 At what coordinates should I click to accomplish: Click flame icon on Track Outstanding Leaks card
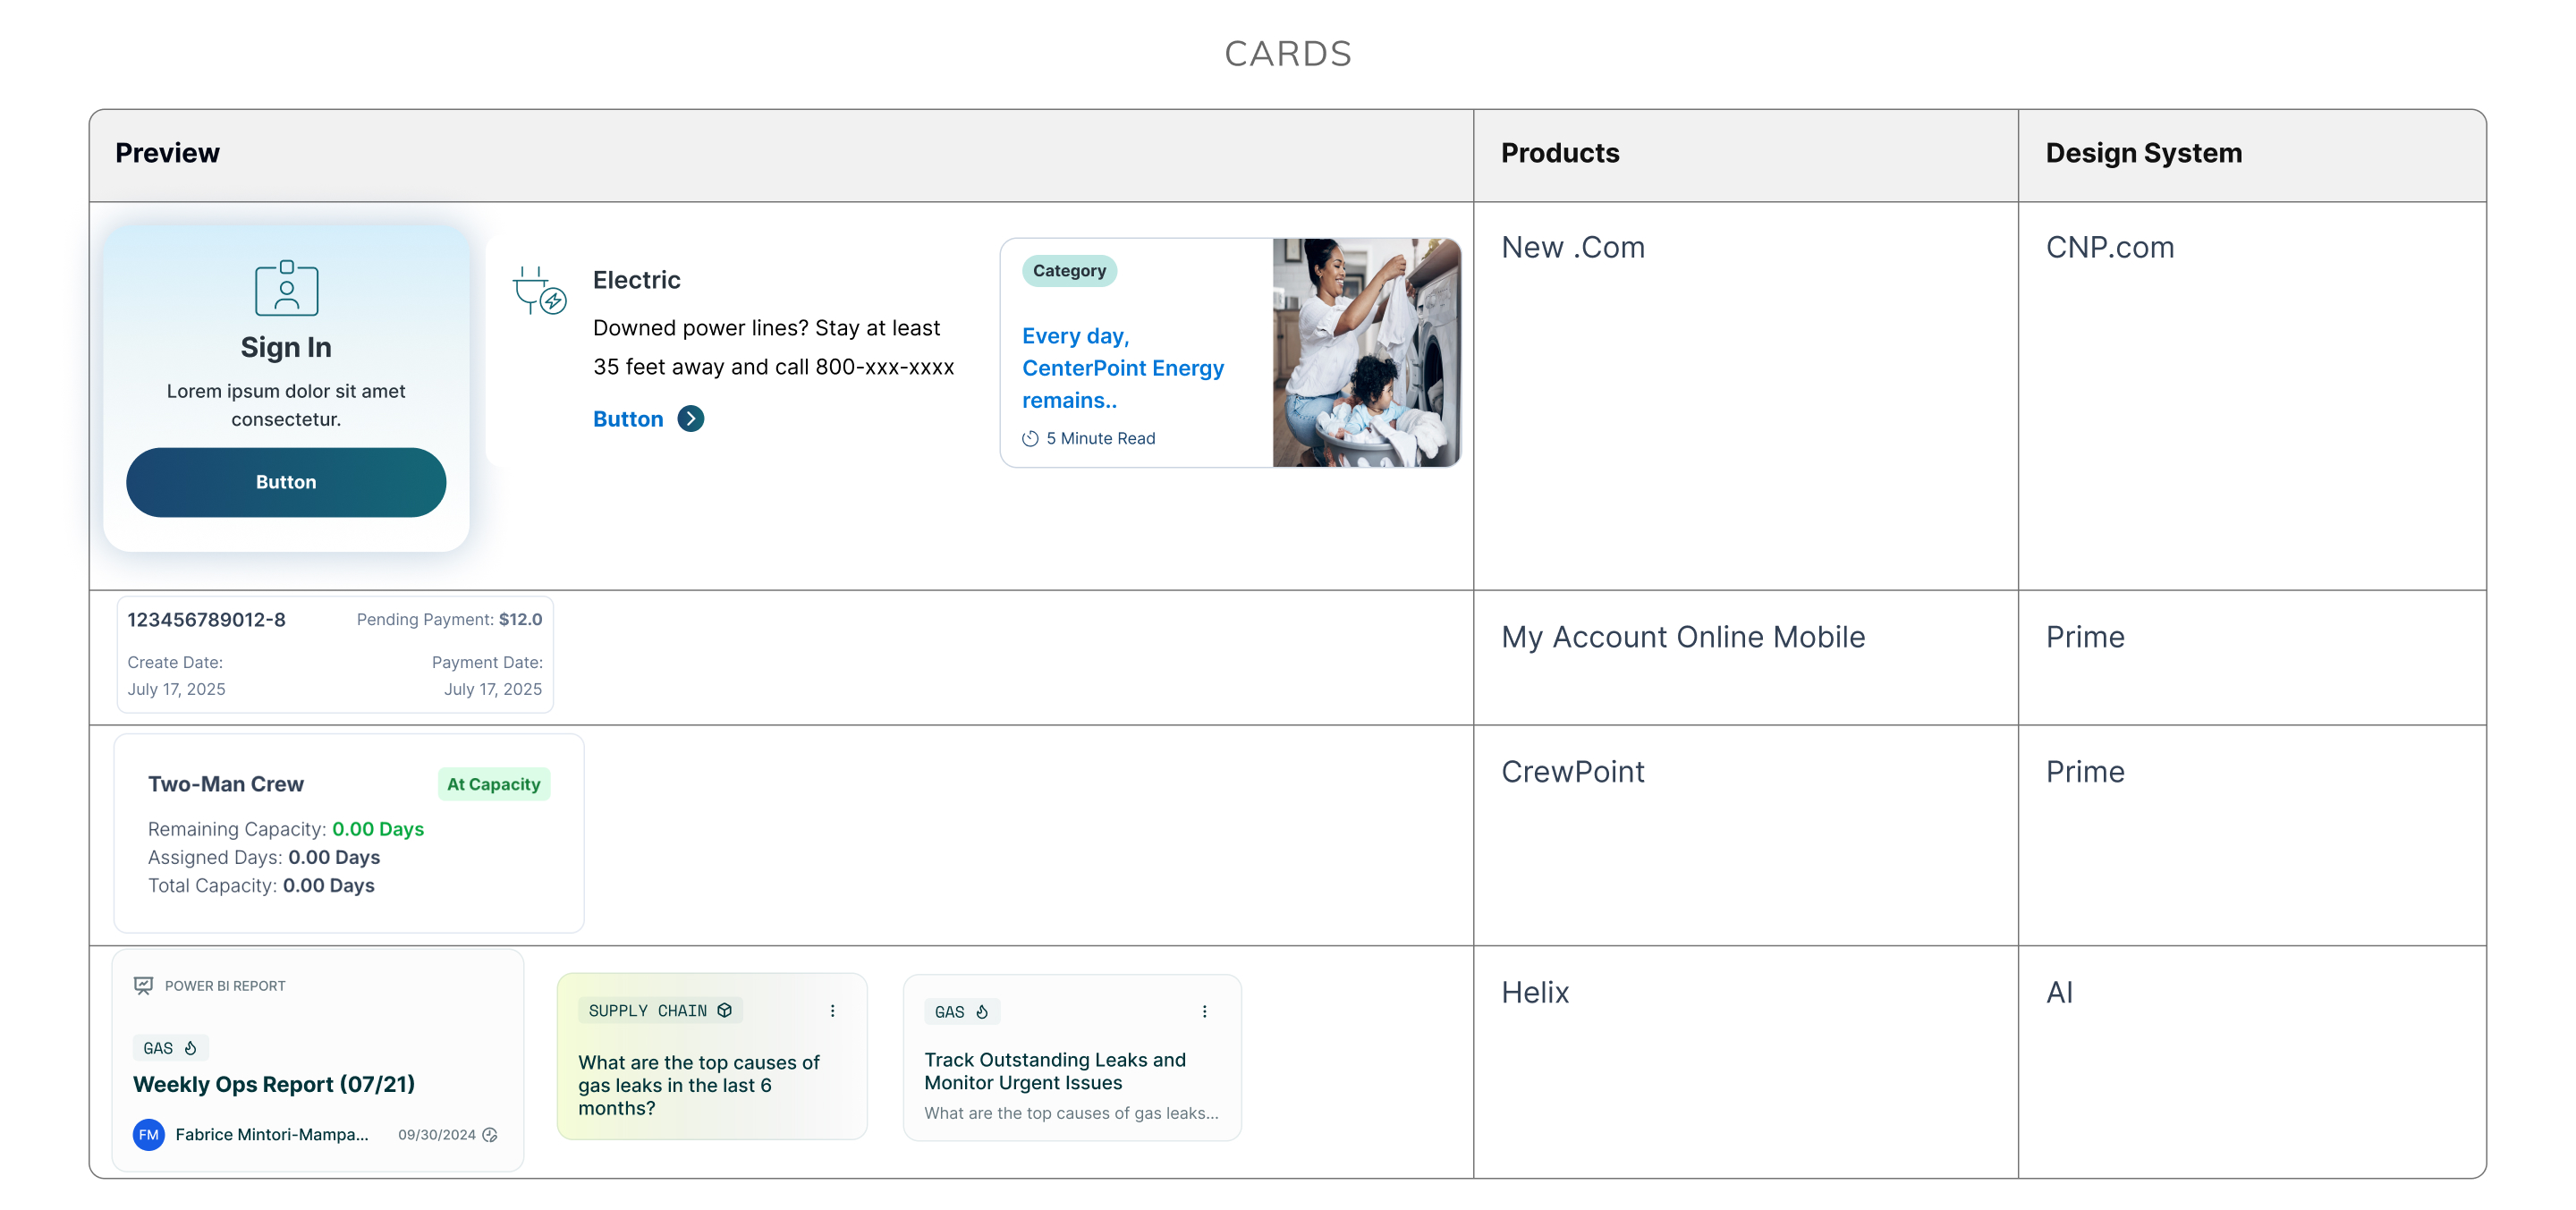(x=982, y=1012)
